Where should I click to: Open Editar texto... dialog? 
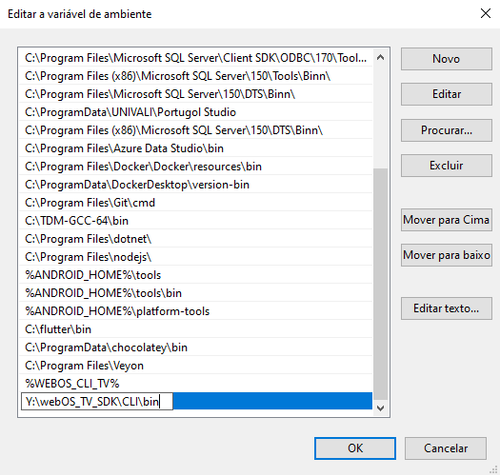tap(446, 308)
